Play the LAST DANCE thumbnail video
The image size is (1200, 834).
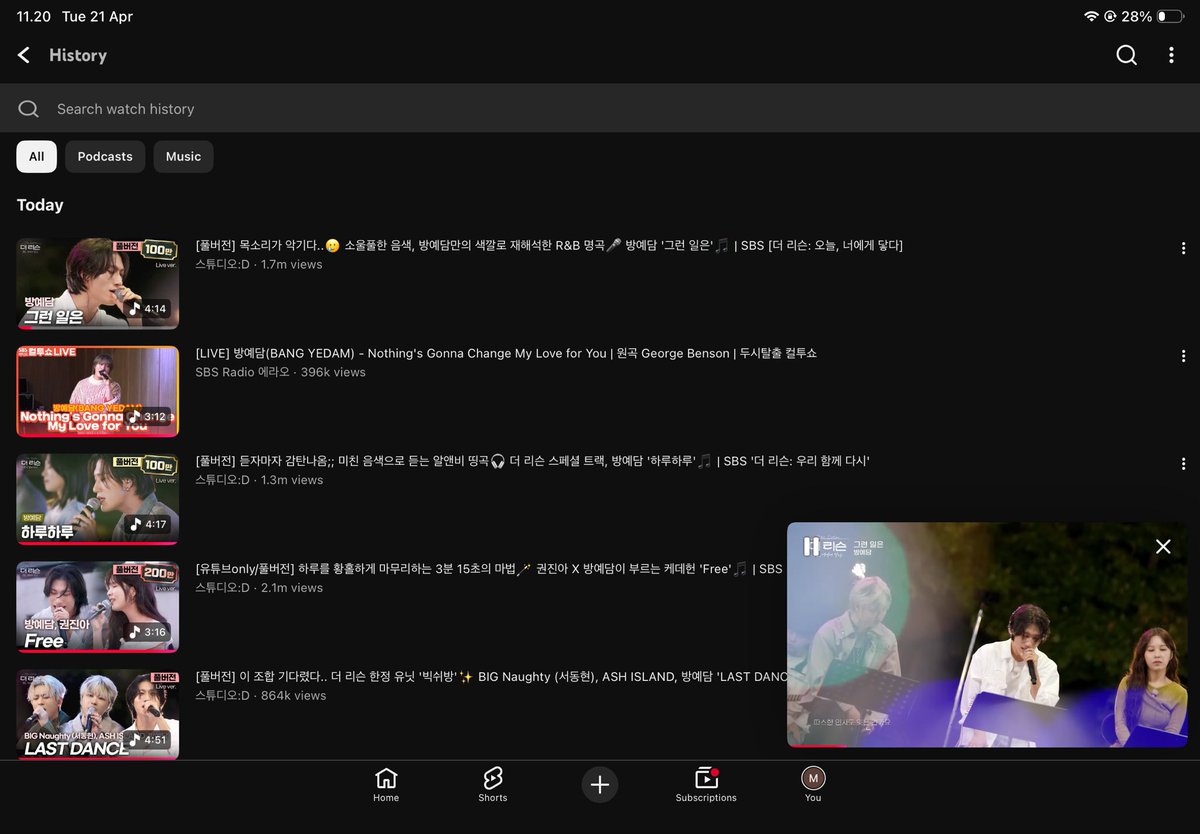pos(98,714)
